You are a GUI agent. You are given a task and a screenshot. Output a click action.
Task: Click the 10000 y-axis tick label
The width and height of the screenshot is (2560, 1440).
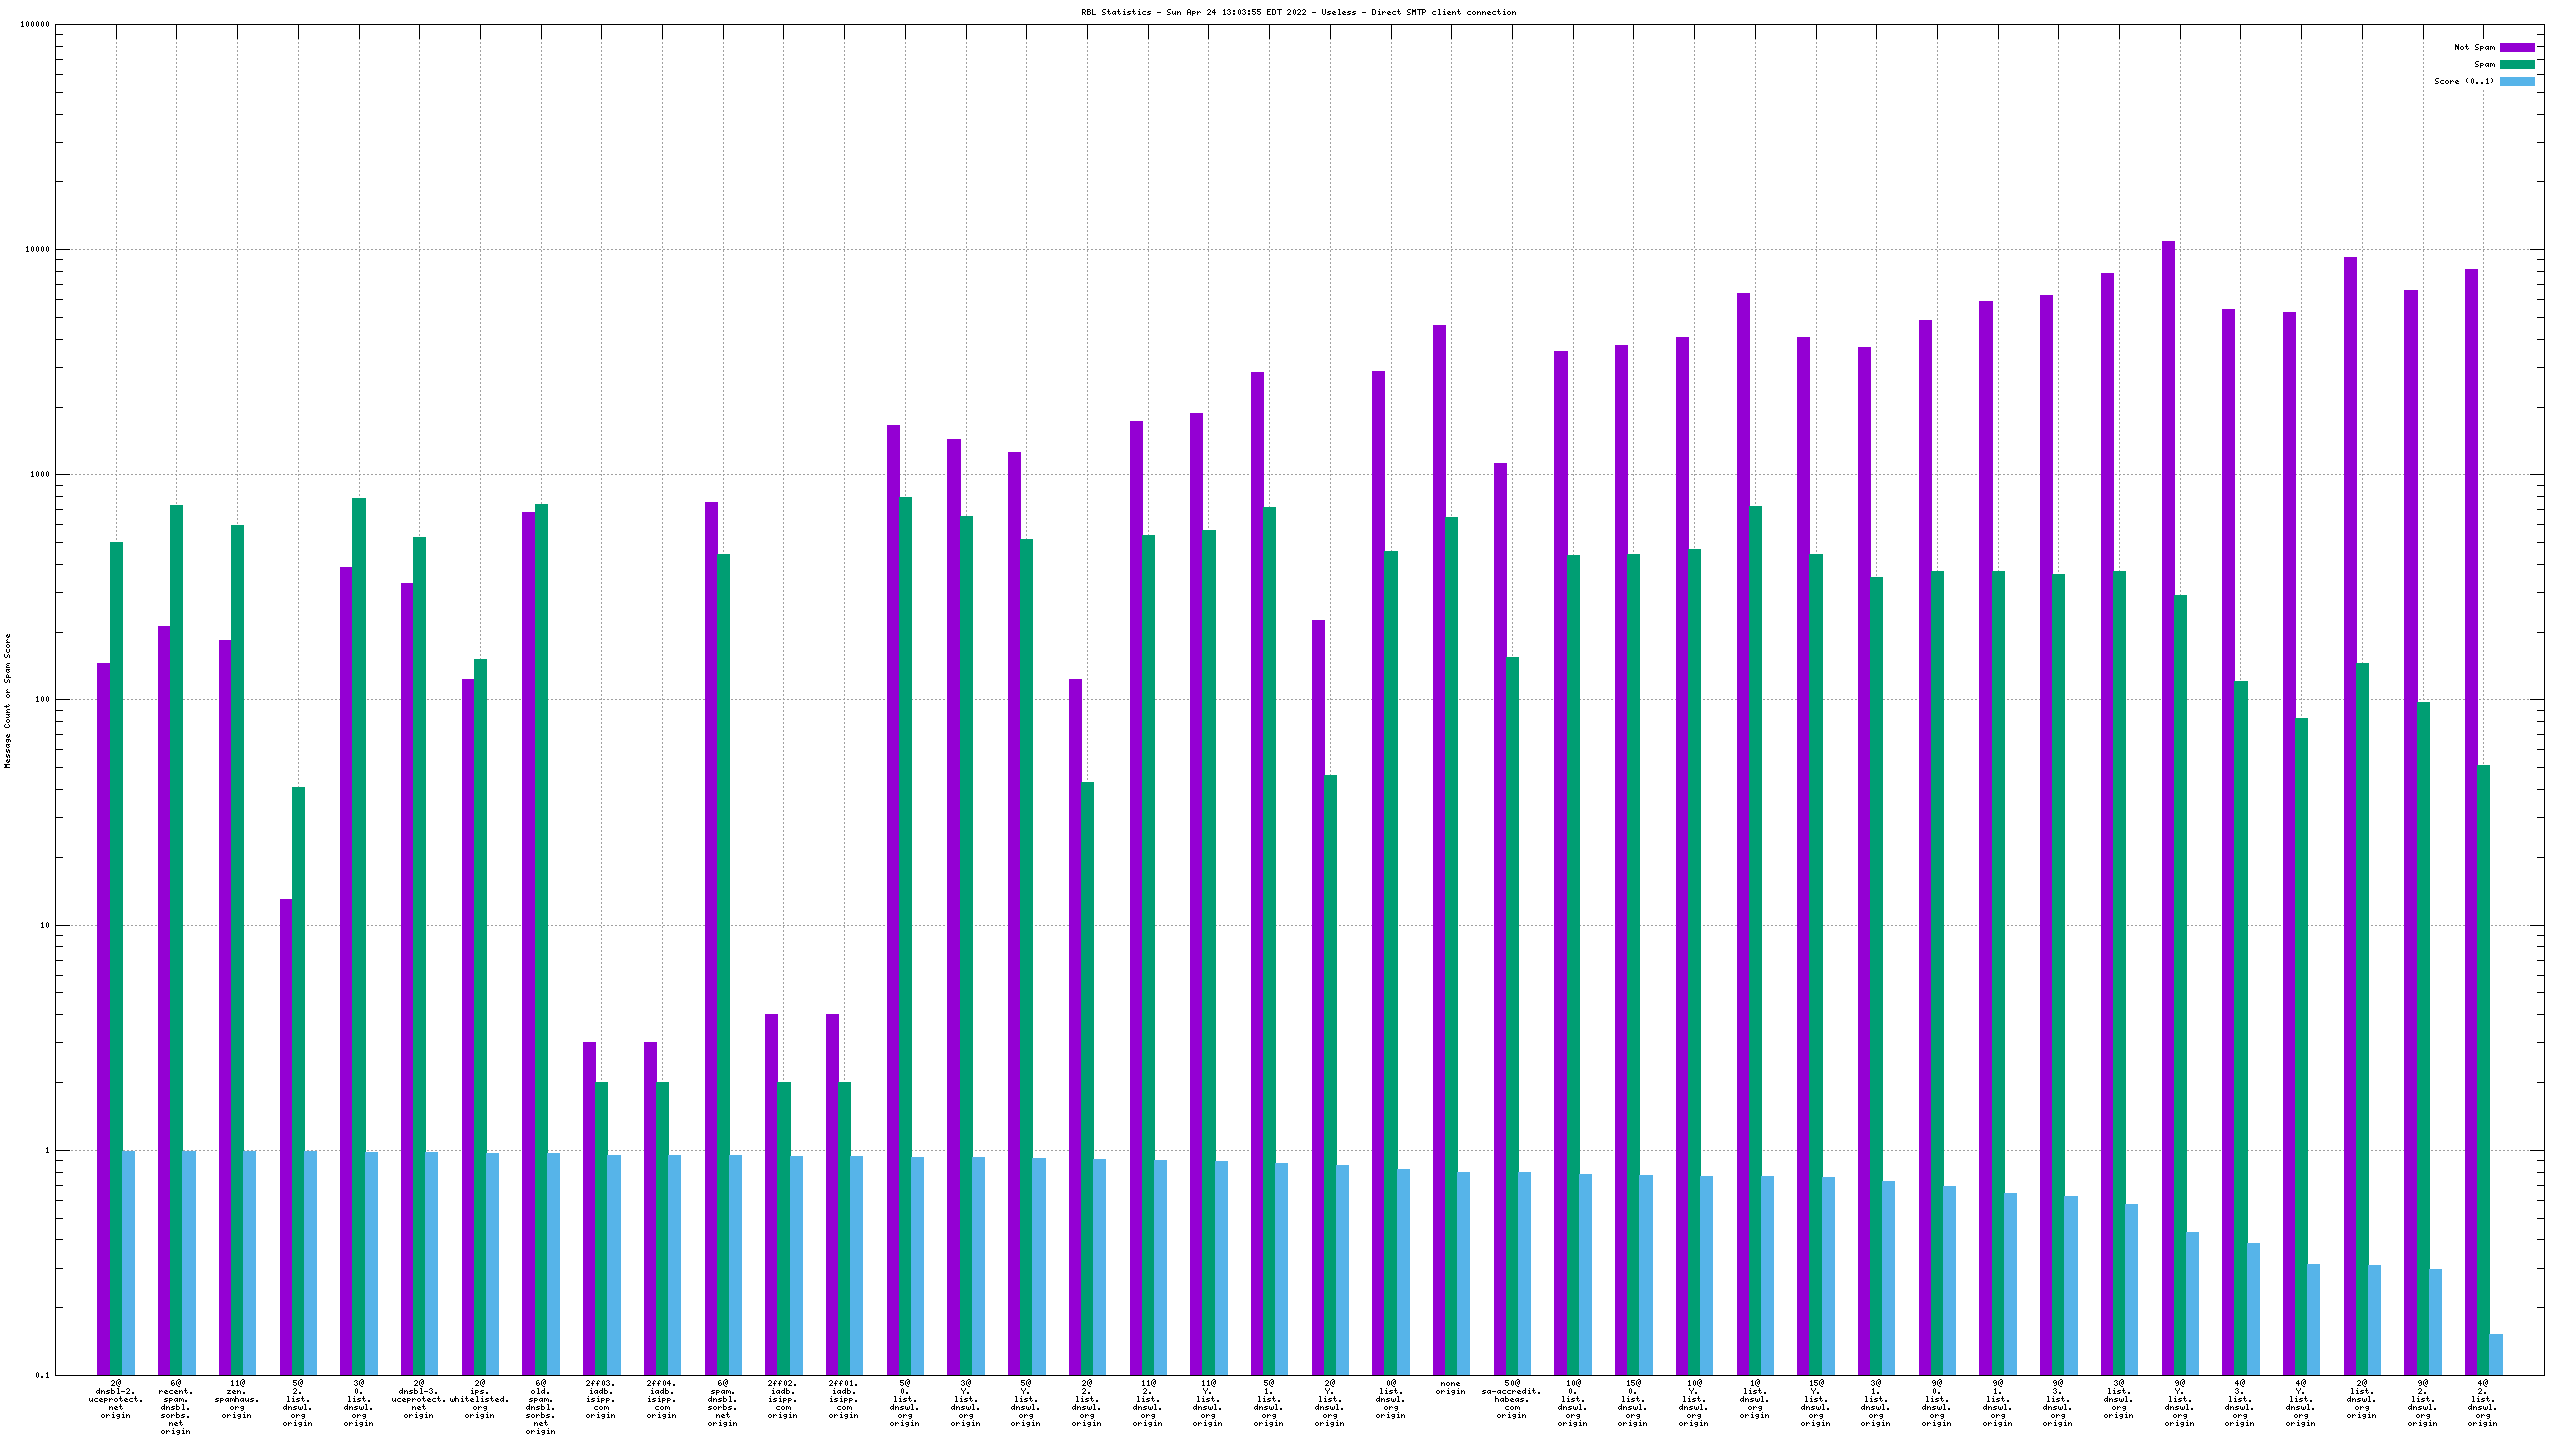35,249
